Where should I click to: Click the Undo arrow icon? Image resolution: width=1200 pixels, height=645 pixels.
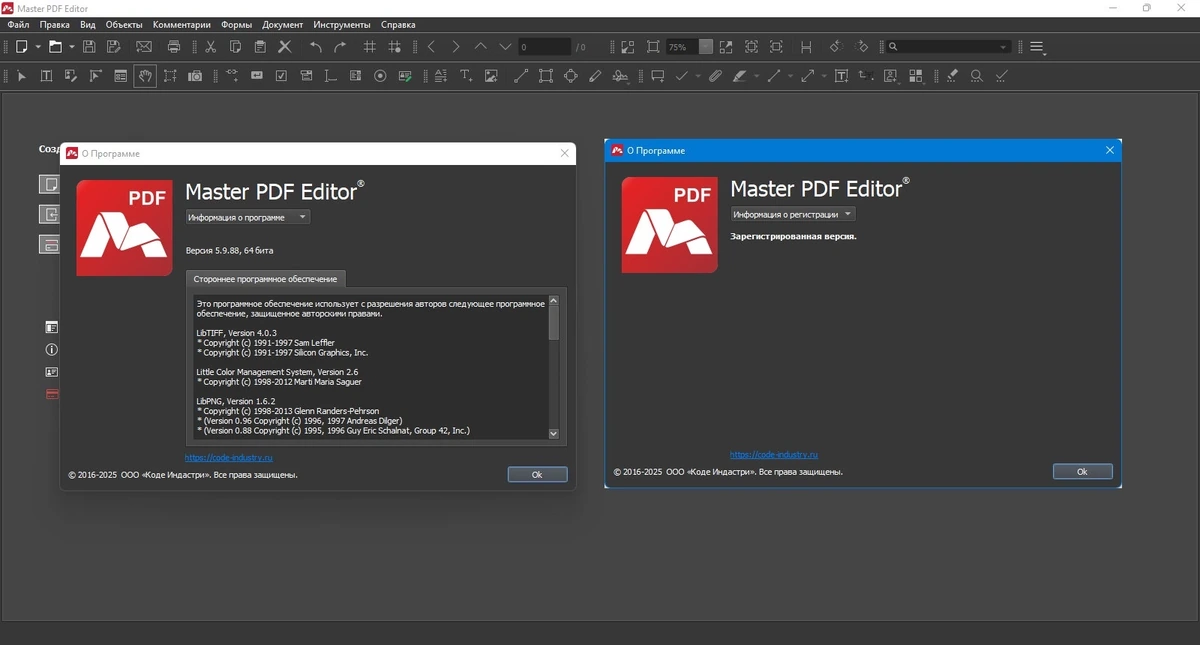point(316,47)
